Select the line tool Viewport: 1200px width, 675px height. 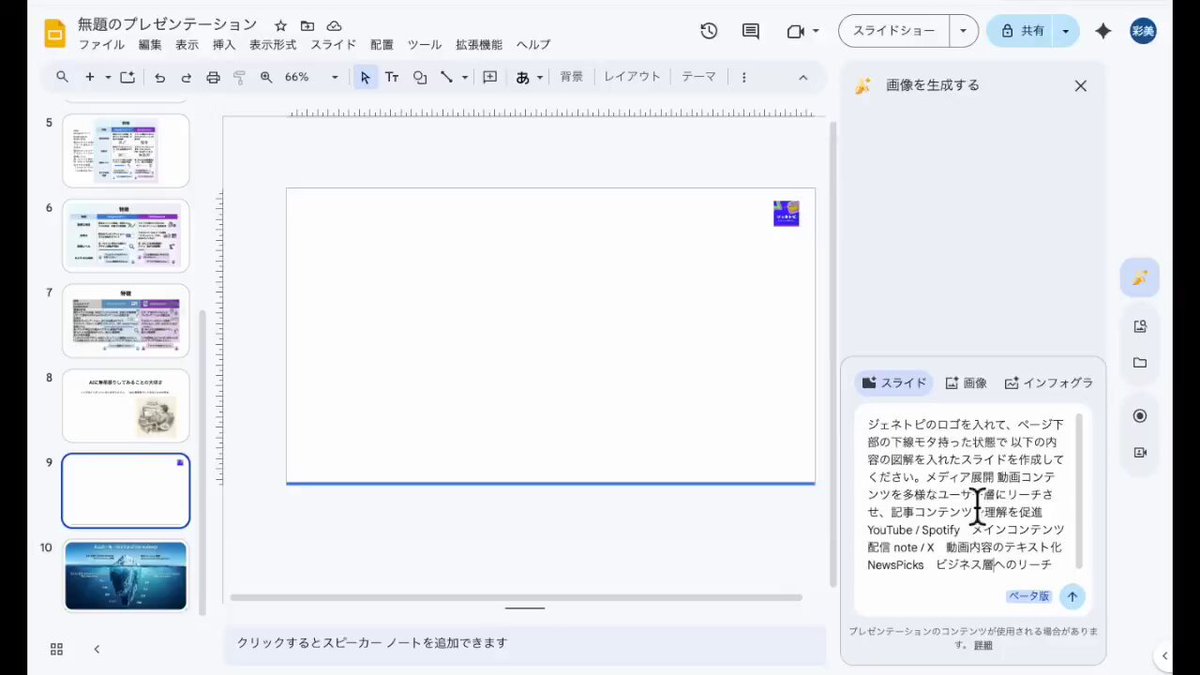pyautogui.click(x=447, y=77)
